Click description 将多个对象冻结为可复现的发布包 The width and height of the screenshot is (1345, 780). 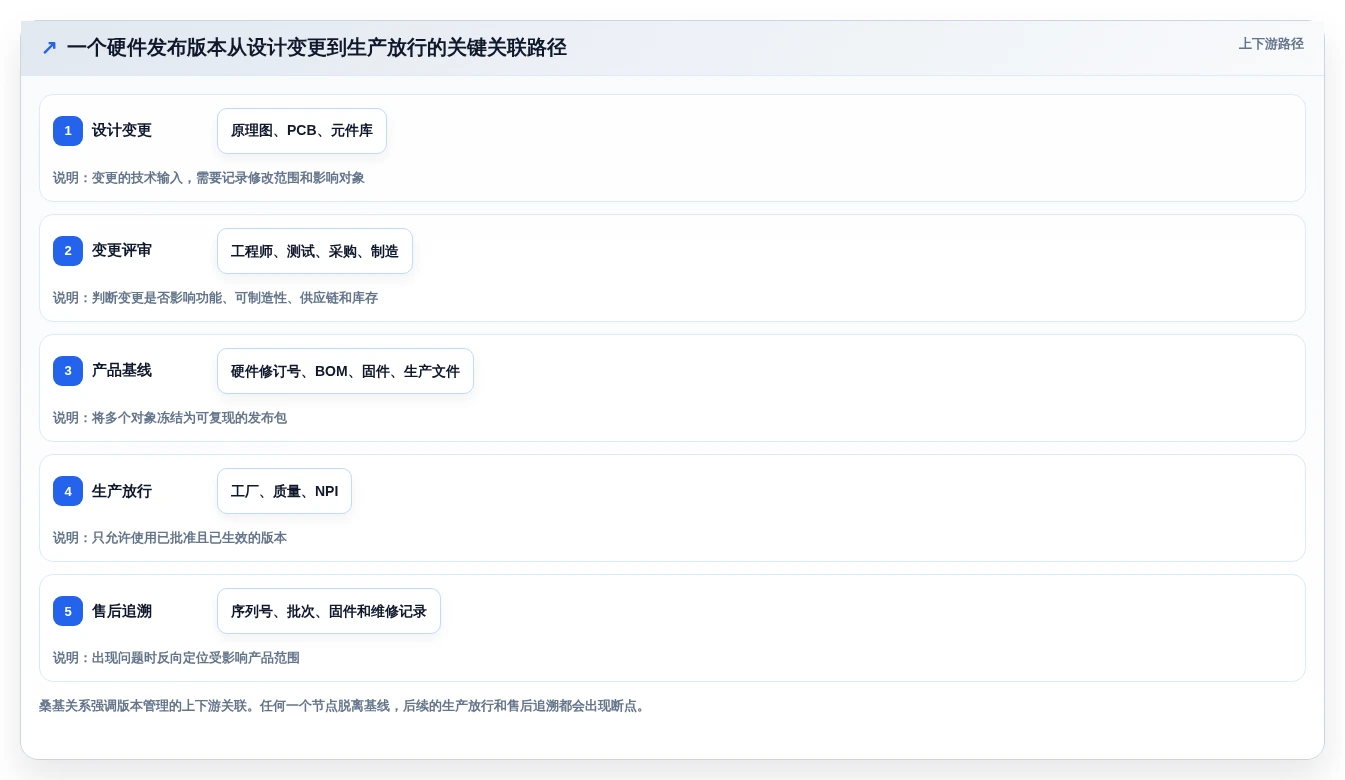[x=189, y=418]
